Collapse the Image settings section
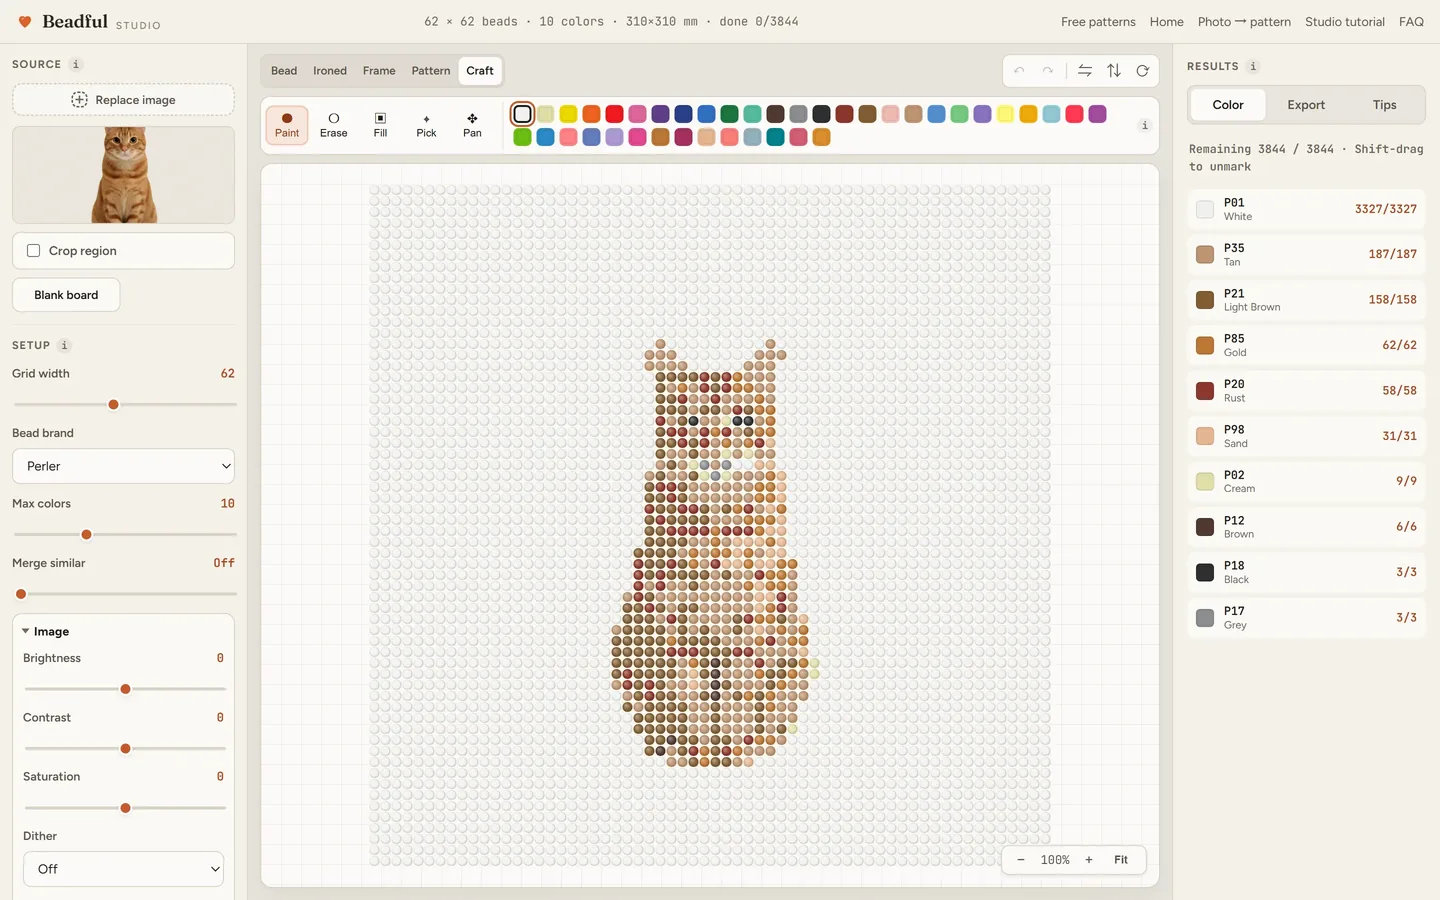The image size is (1440, 900). pos(45,632)
